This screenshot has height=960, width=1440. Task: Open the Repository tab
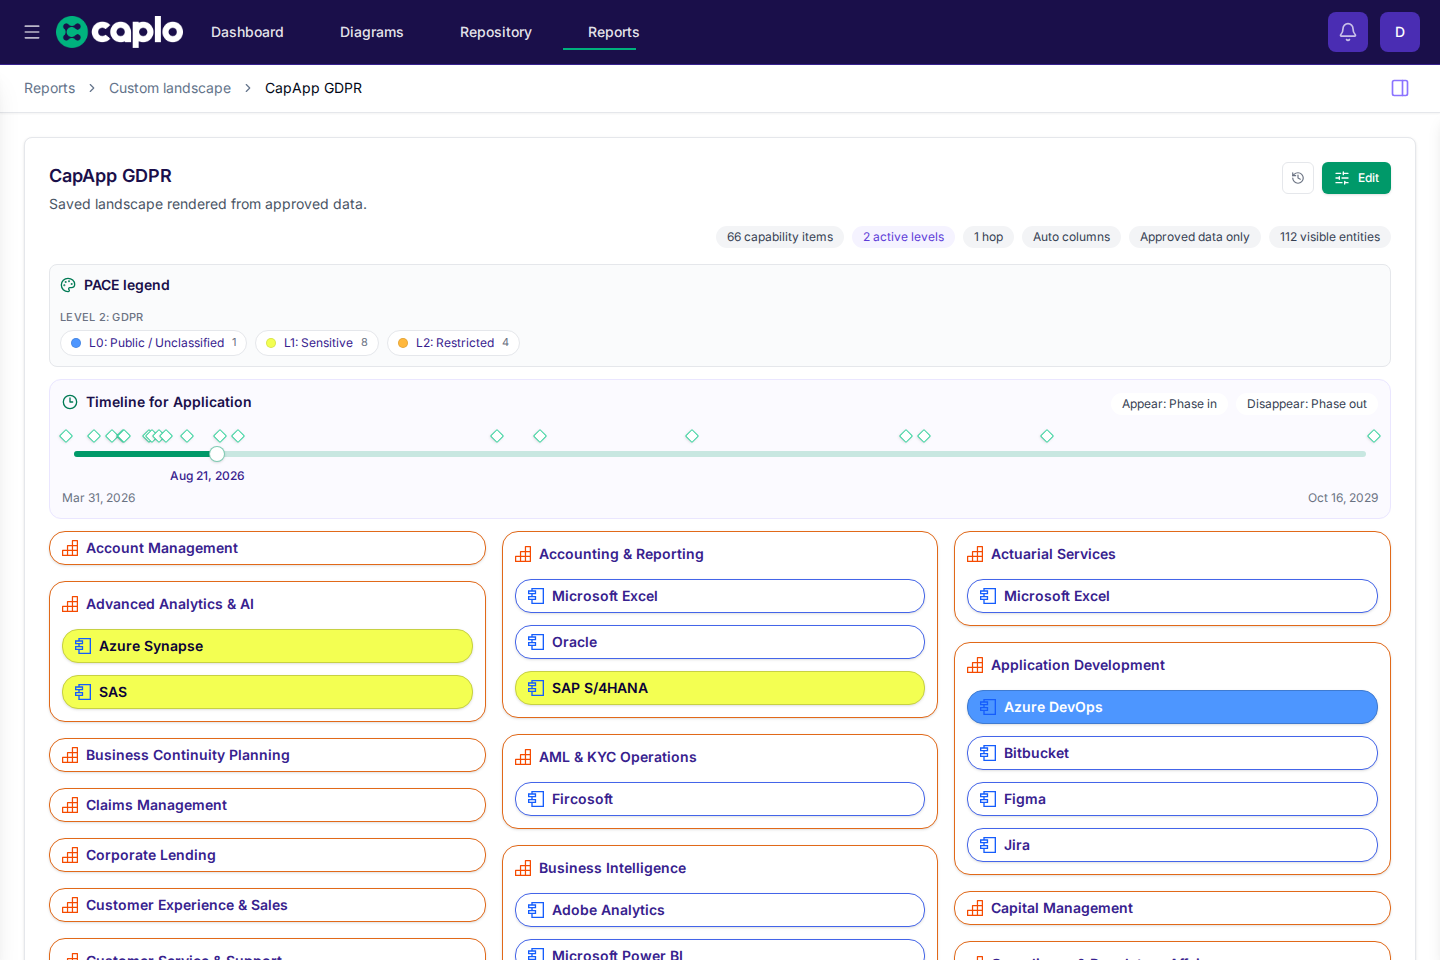point(496,32)
